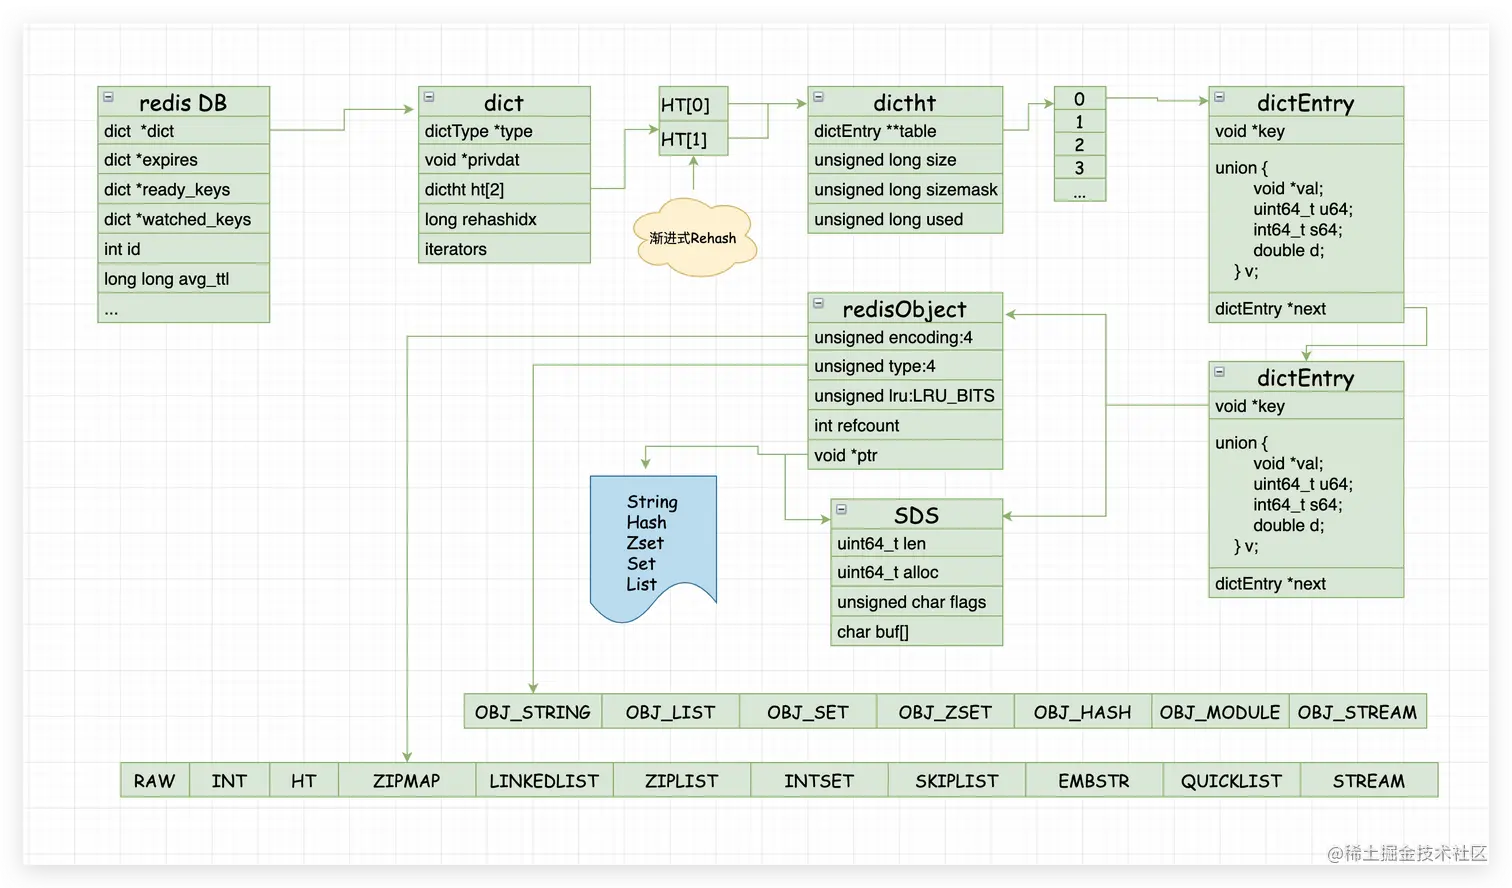Screen dimensions: 1512x888
Task: Select bucket index 0 cell
Action: pyautogui.click(x=1080, y=99)
